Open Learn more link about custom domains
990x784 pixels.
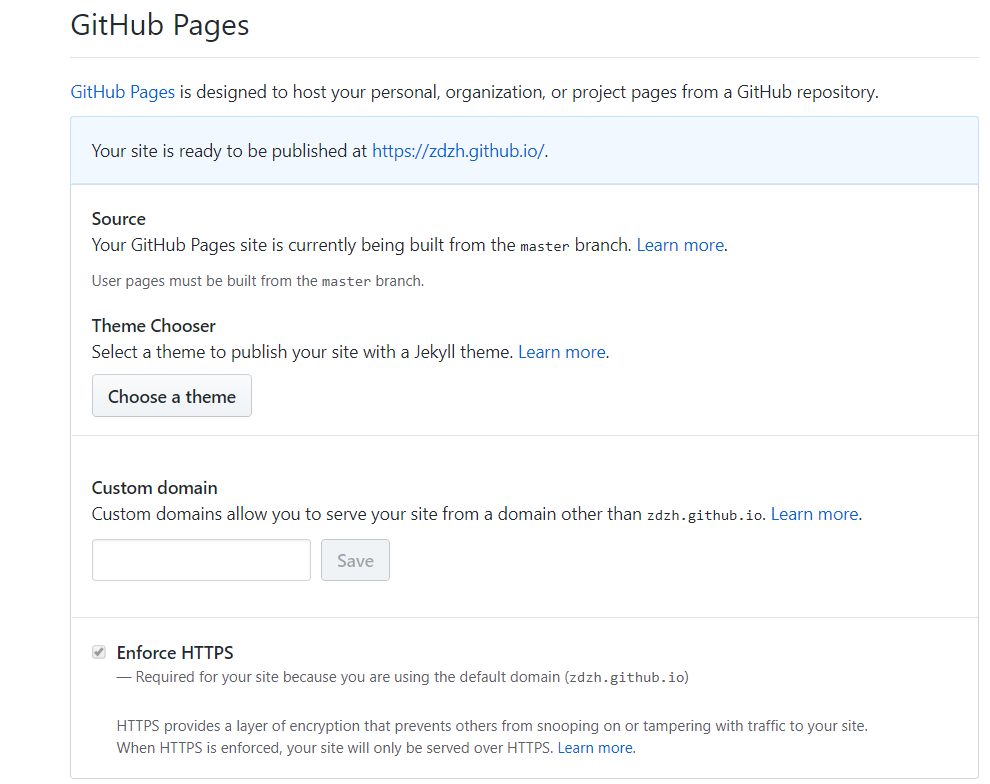[x=814, y=514]
